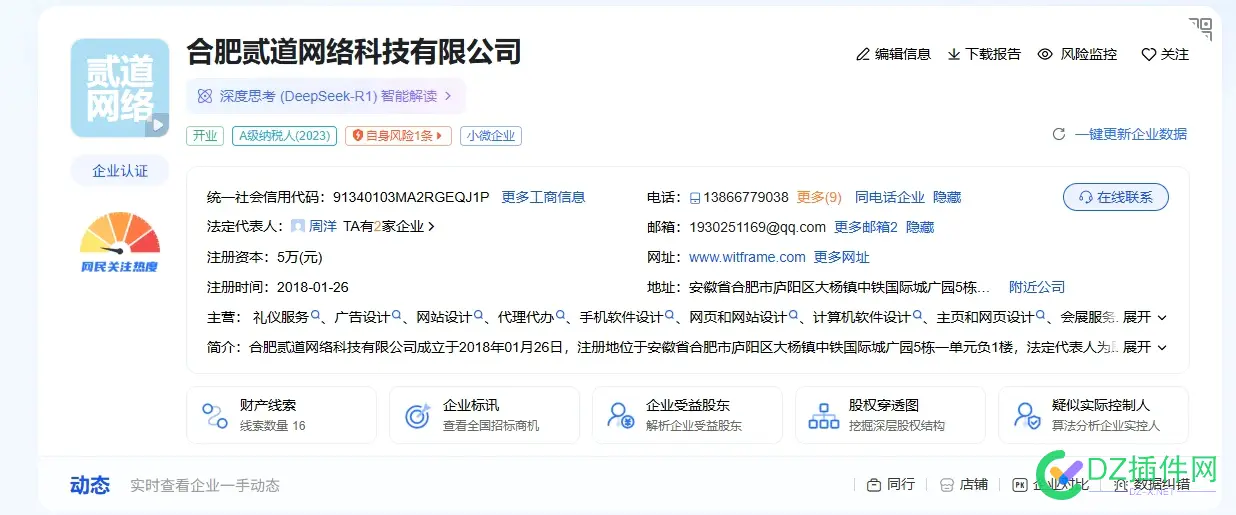Click the 企业标讯 target icon

pos(418,416)
